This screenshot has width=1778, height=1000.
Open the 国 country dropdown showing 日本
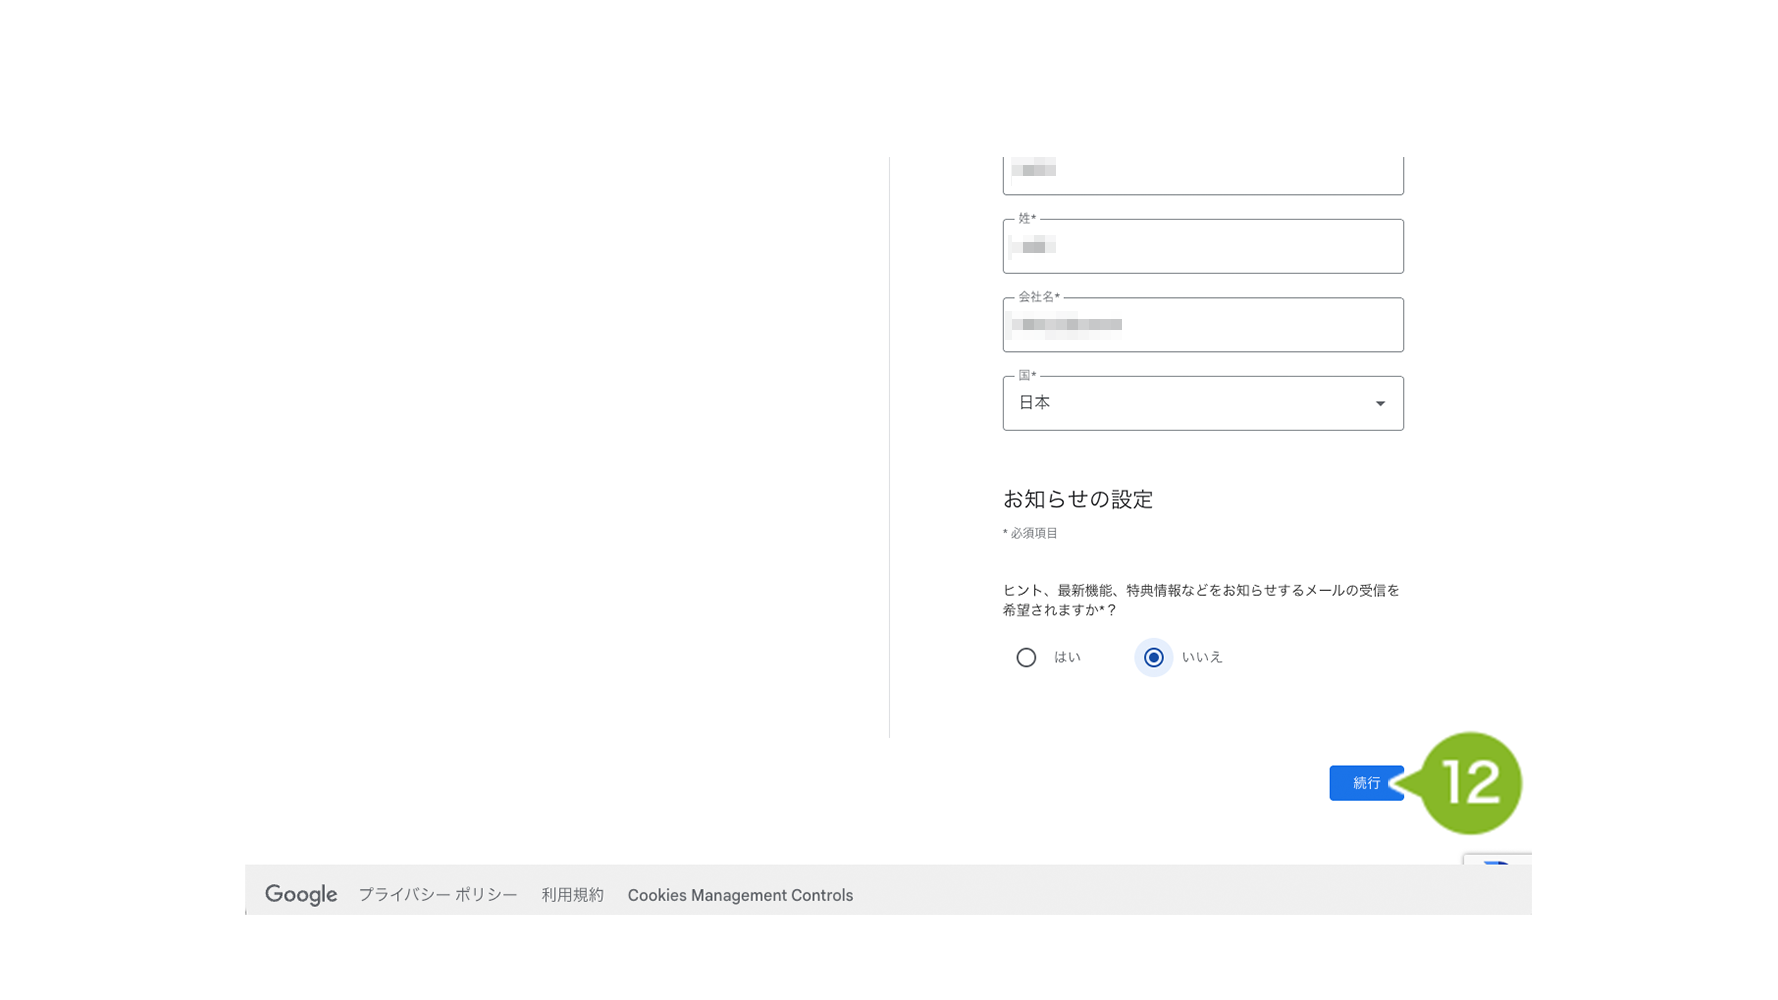tap(1203, 403)
